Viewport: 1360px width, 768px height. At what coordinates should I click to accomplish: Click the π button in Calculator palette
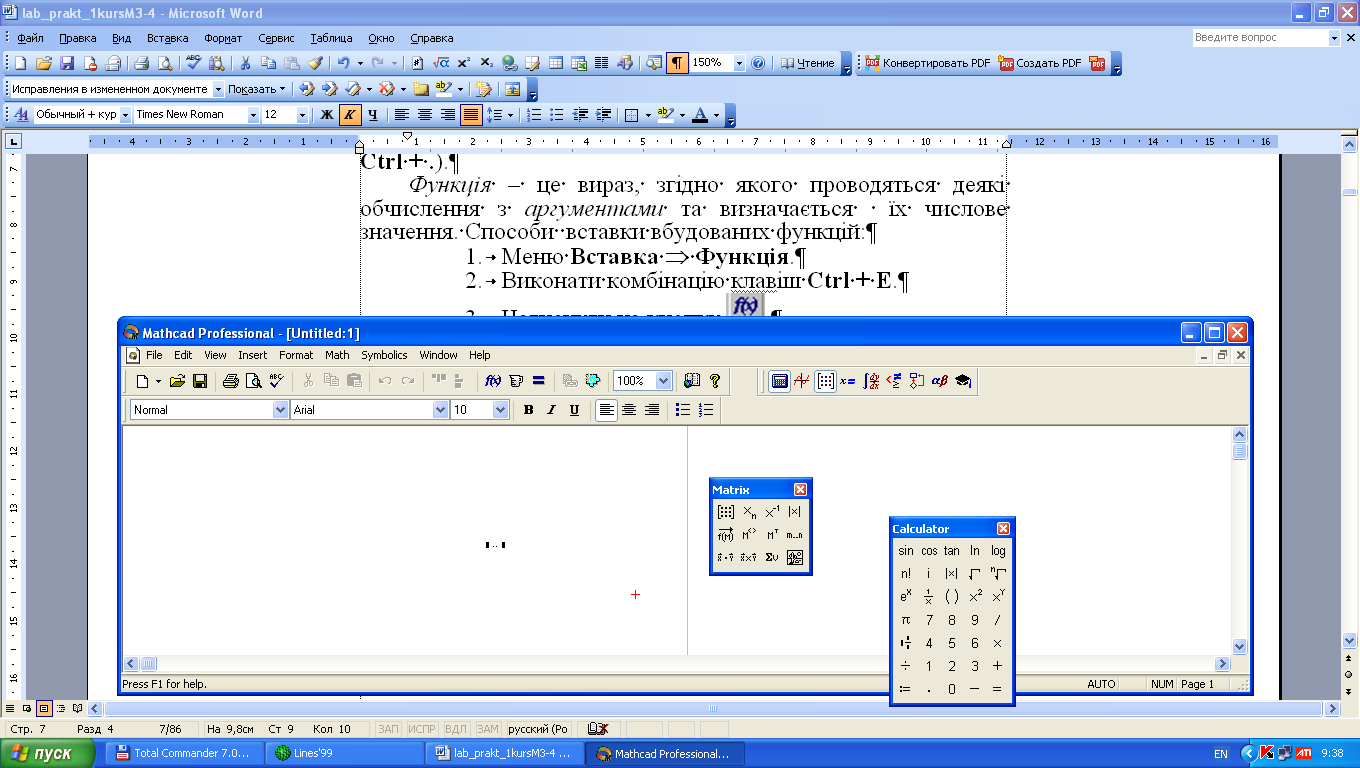[906, 620]
